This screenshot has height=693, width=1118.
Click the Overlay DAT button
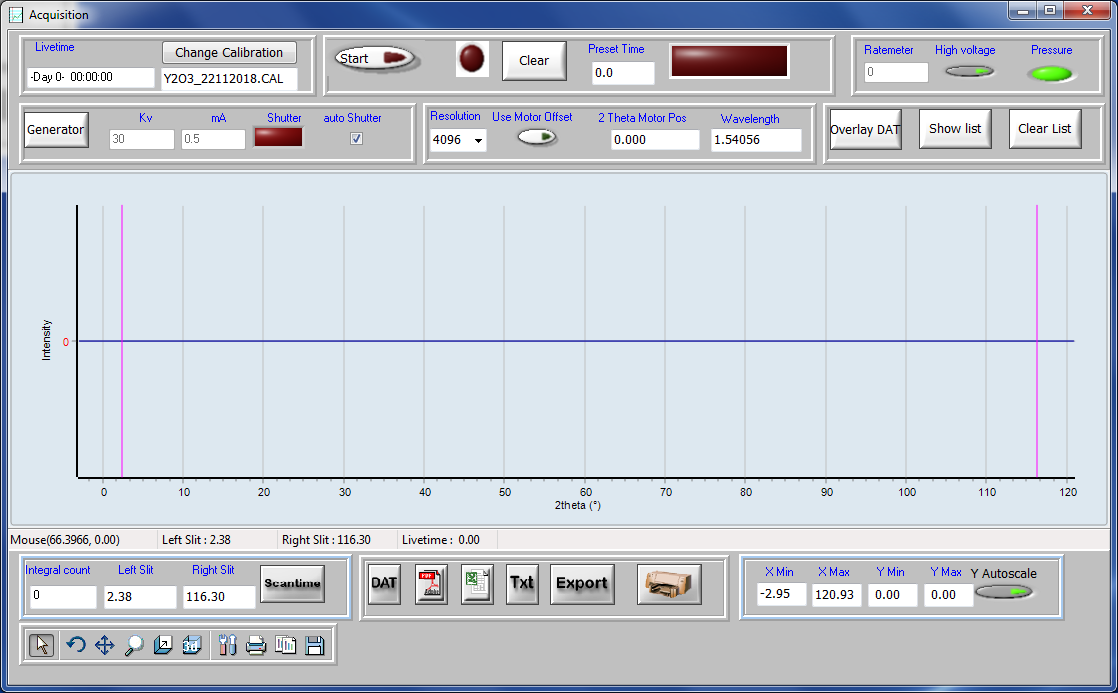[x=865, y=129]
